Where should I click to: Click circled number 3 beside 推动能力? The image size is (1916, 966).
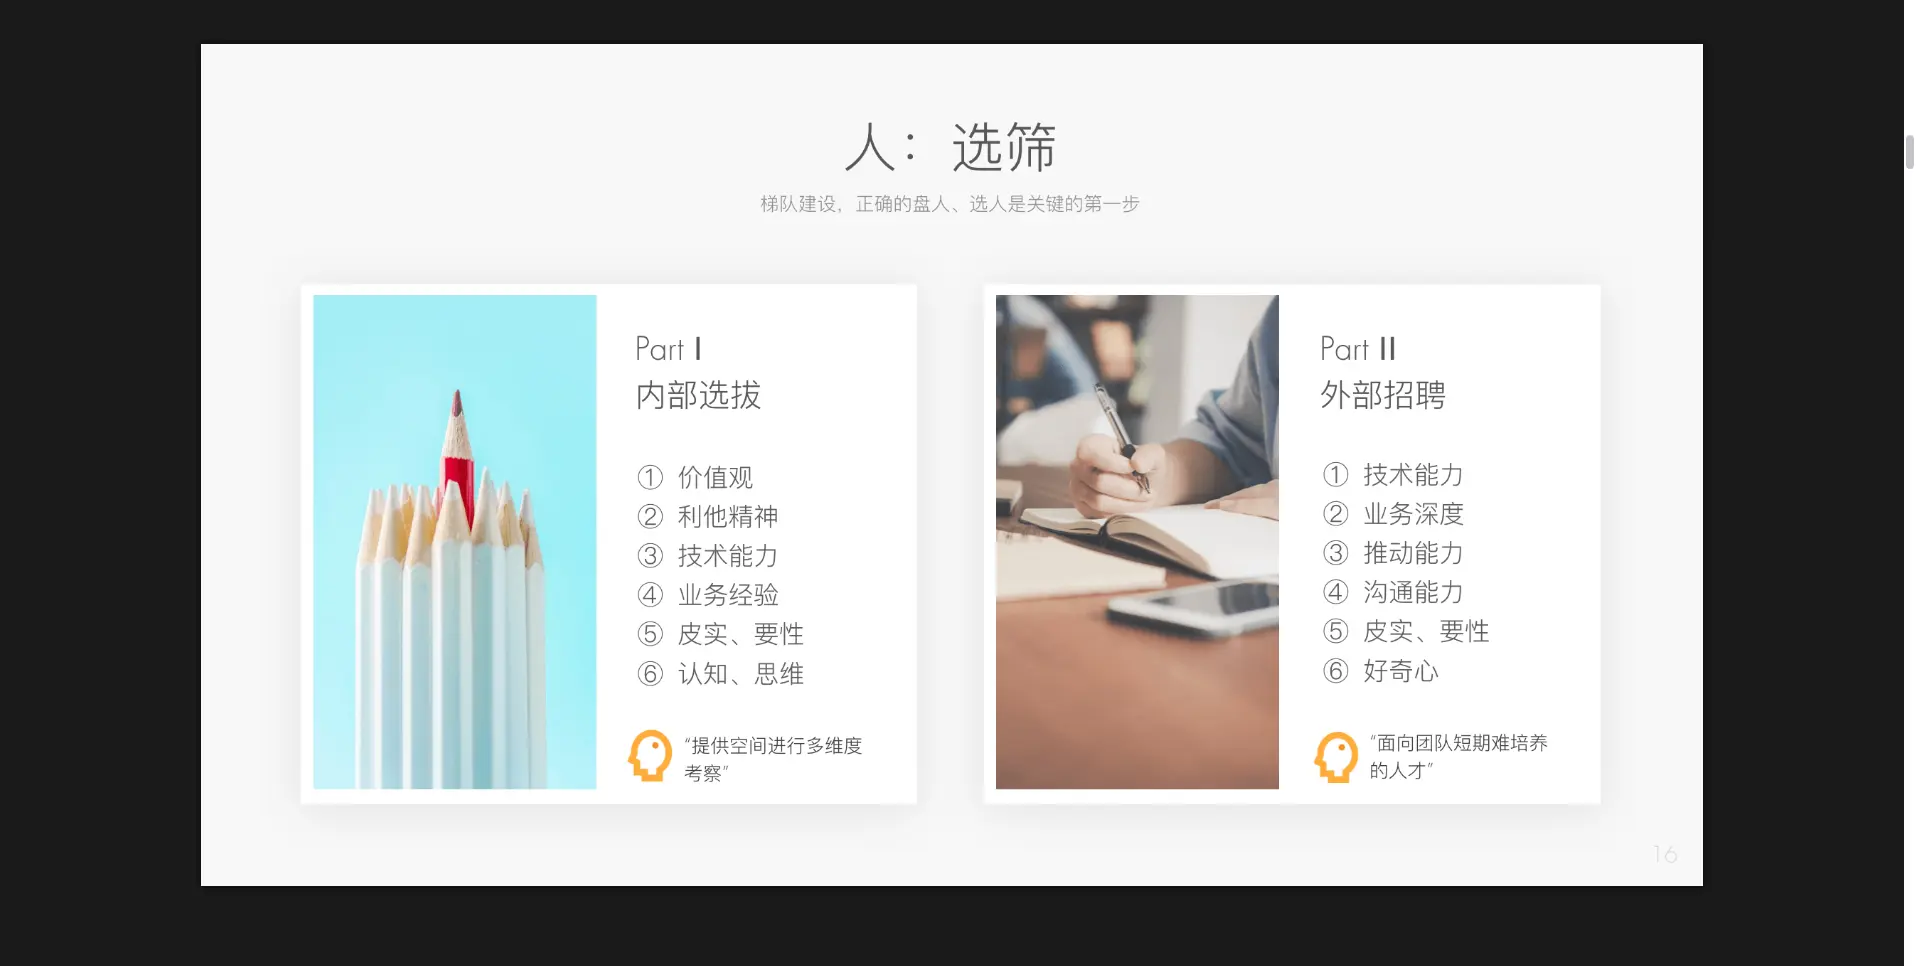tap(1336, 553)
